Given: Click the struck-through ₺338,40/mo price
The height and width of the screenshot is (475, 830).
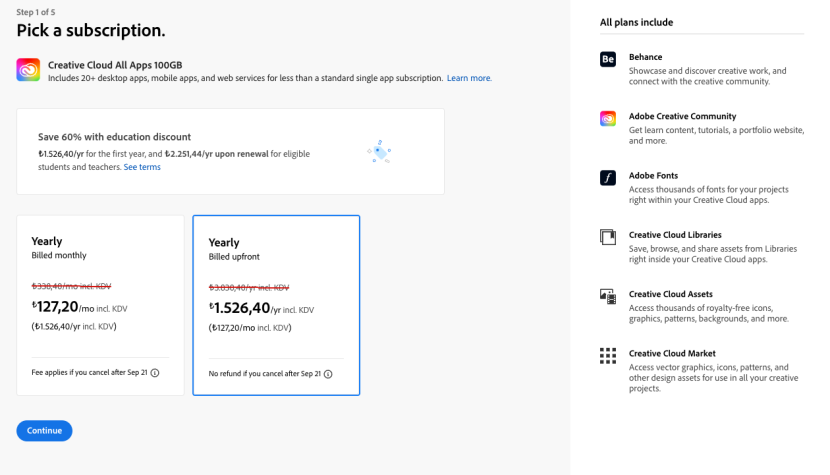Looking at the screenshot, I should (71, 286).
